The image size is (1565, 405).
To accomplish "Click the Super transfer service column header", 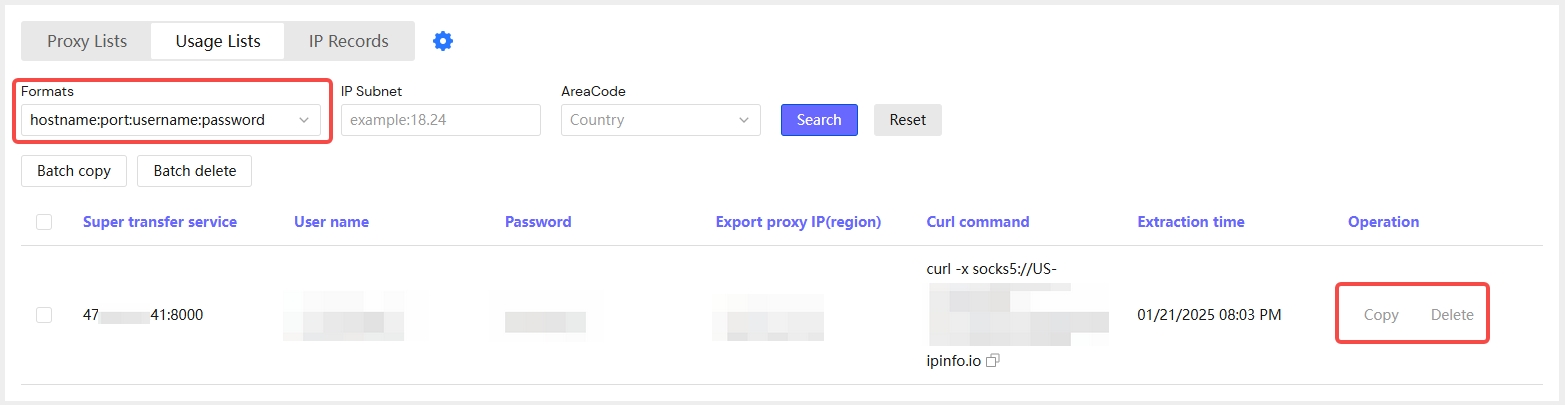I will [160, 222].
